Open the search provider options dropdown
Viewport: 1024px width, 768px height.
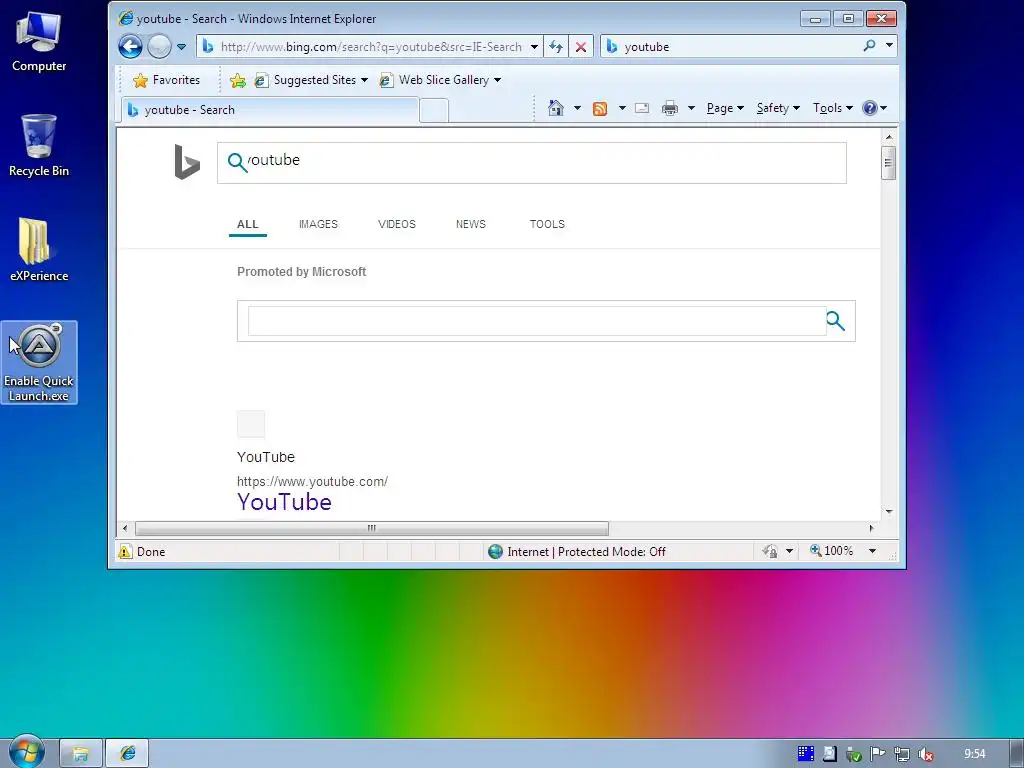tap(889, 46)
